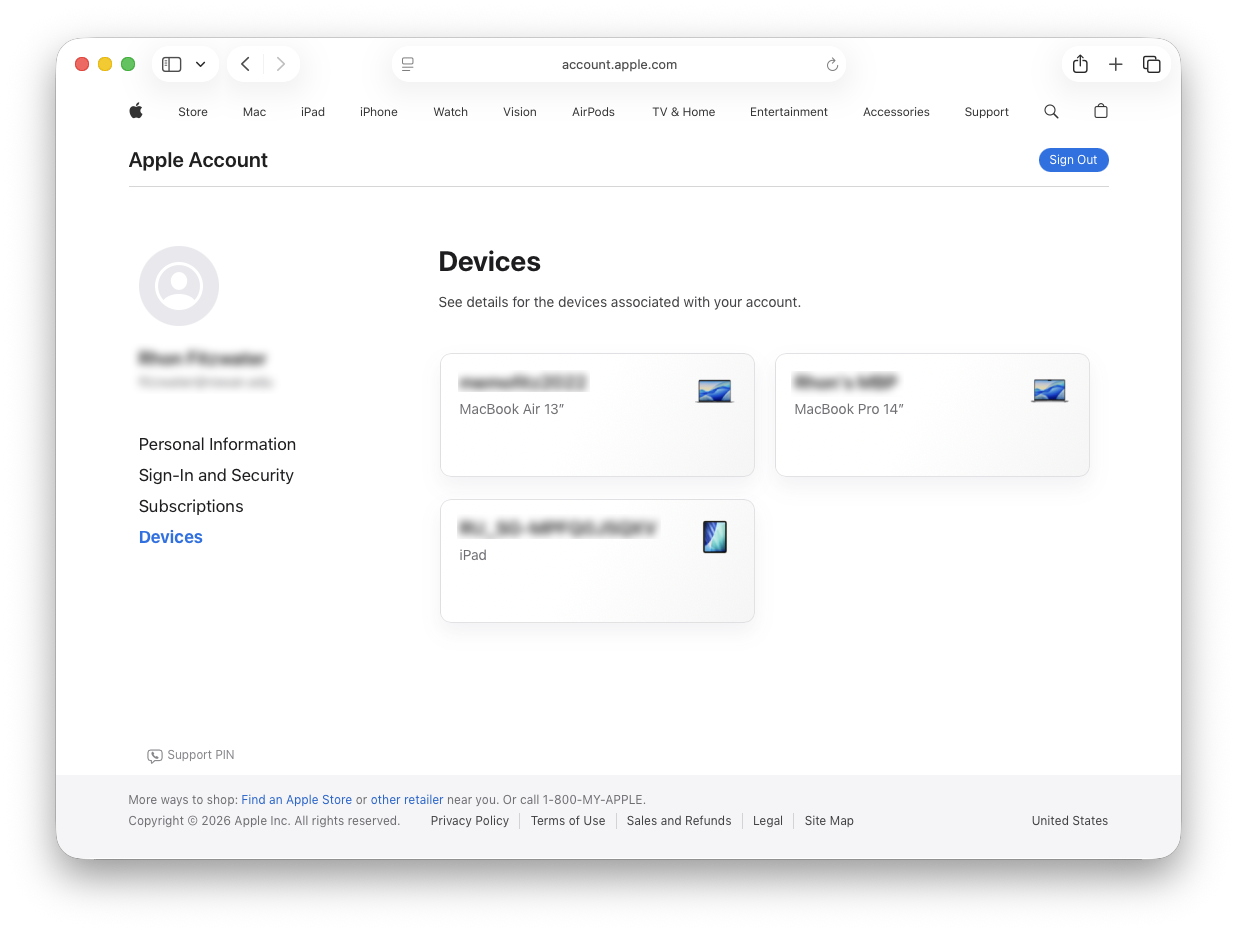The height and width of the screenshot is (933, 1237).
Task: Expand the sidebar dropdown chevron
Action: (x=200, y=64)
